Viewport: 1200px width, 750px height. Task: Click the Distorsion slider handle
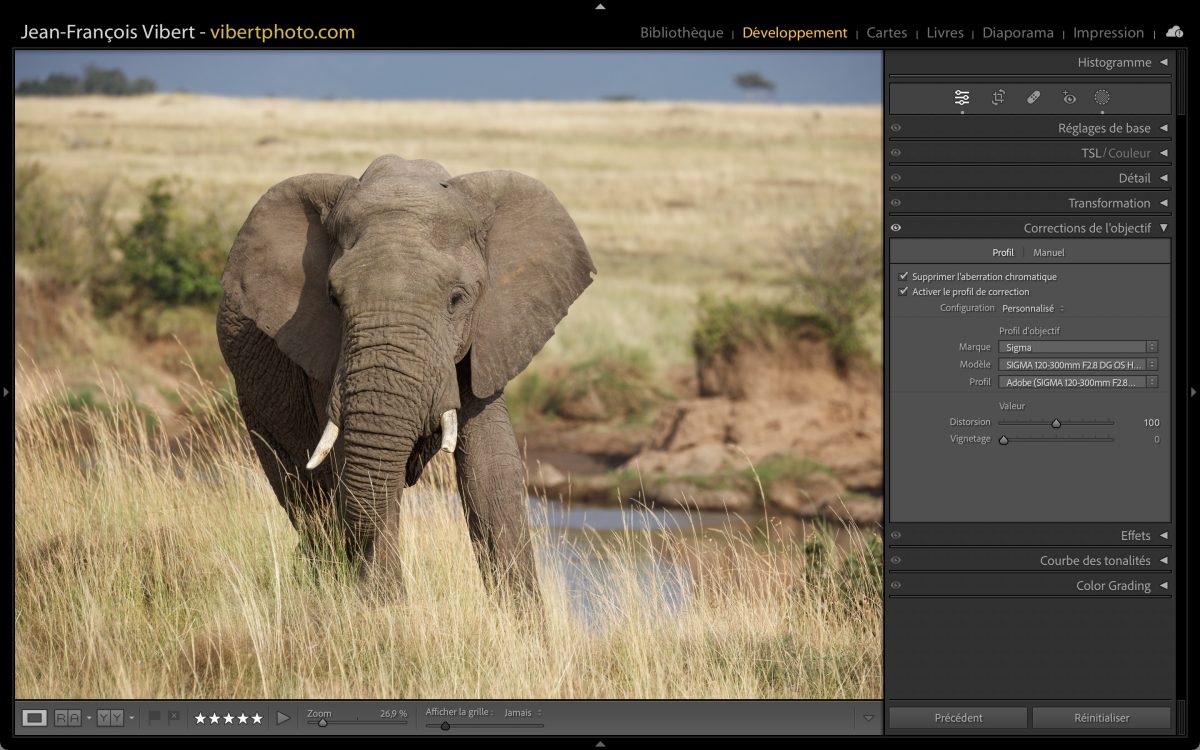click(x=1056, y=423)
